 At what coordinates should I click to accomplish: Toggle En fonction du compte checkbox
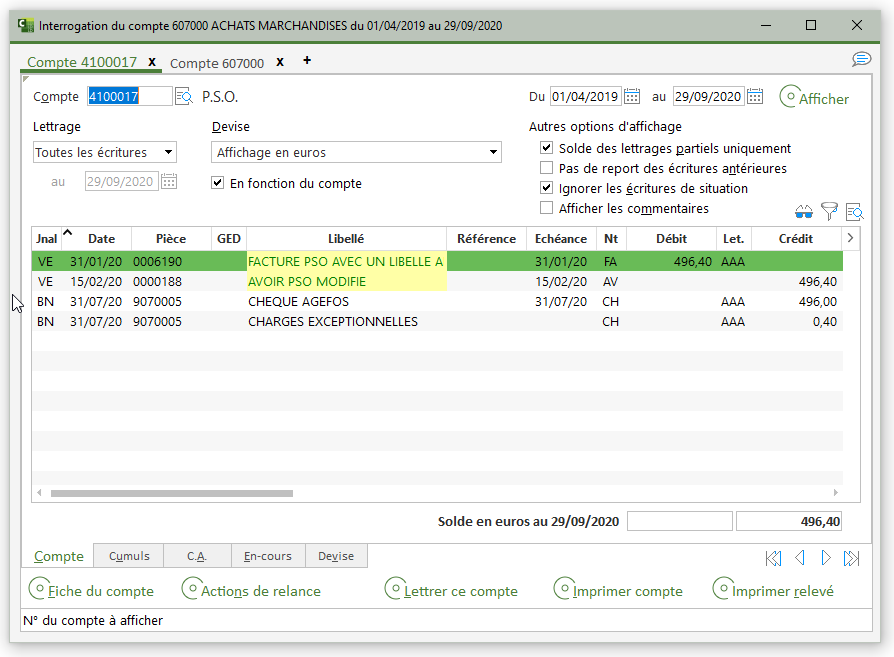(x=217, y=182)
